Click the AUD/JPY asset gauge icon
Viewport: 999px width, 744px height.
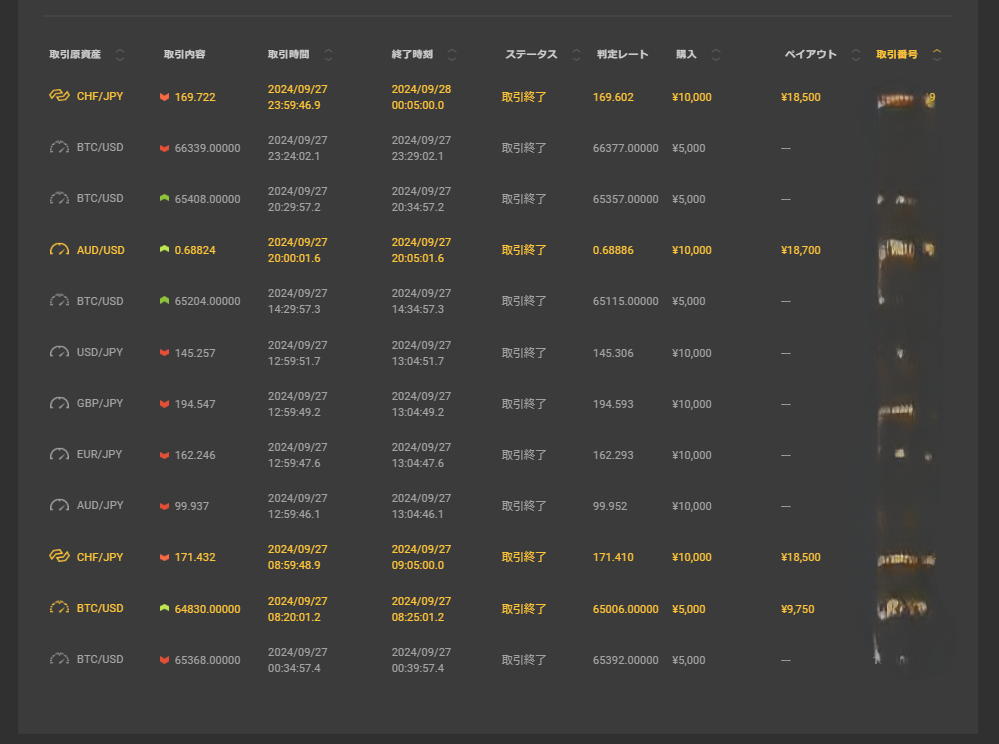59,506
